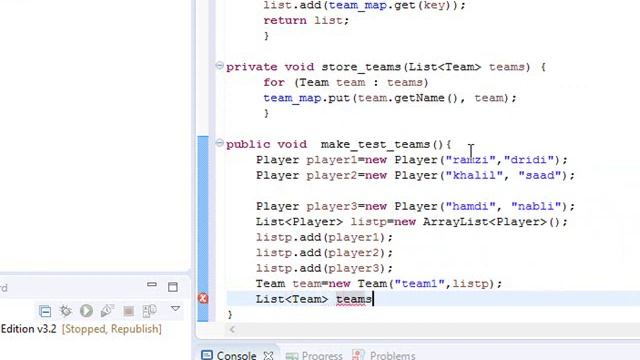Click the player2 "khalil", "saad" line
The image size is (640, 360).
point(416,175)
